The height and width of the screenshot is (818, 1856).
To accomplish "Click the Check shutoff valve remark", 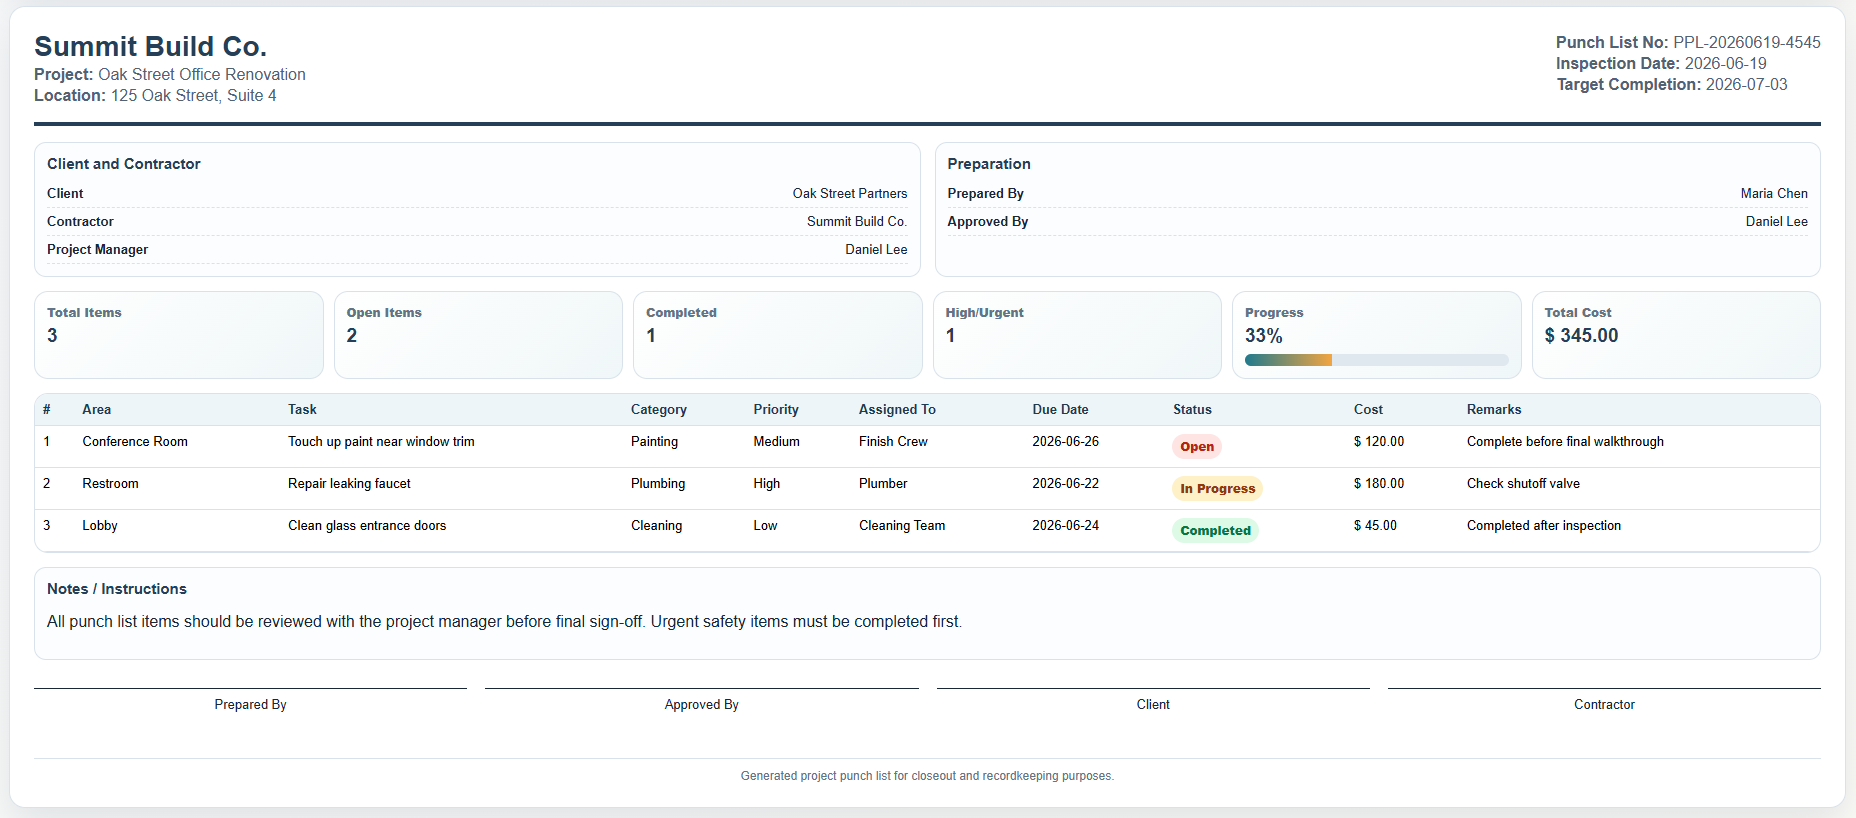I will (1523, 484).
